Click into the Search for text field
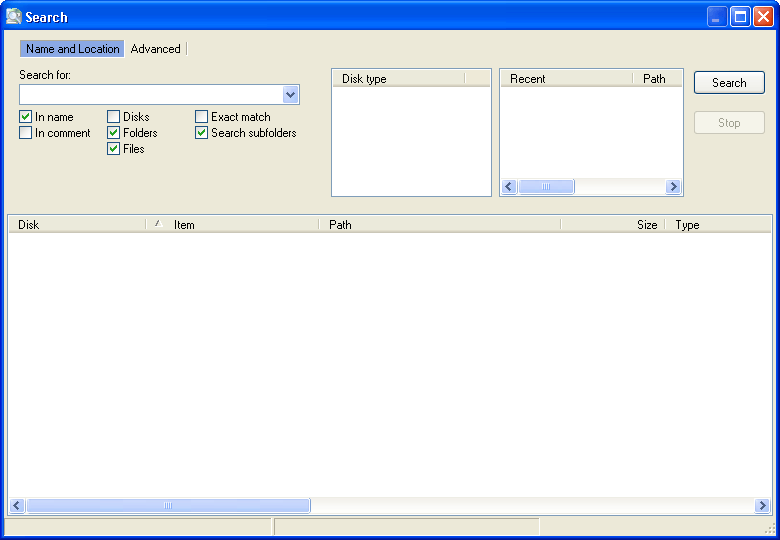The width and height of the screenshot is (780, 540). point(151,94)
